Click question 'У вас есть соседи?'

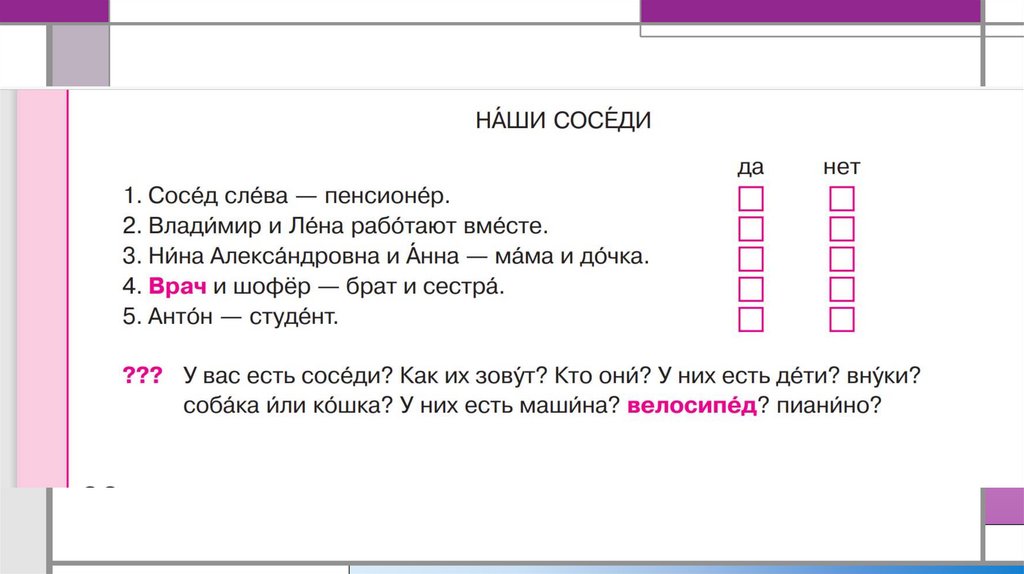click(x=288, y=375)
